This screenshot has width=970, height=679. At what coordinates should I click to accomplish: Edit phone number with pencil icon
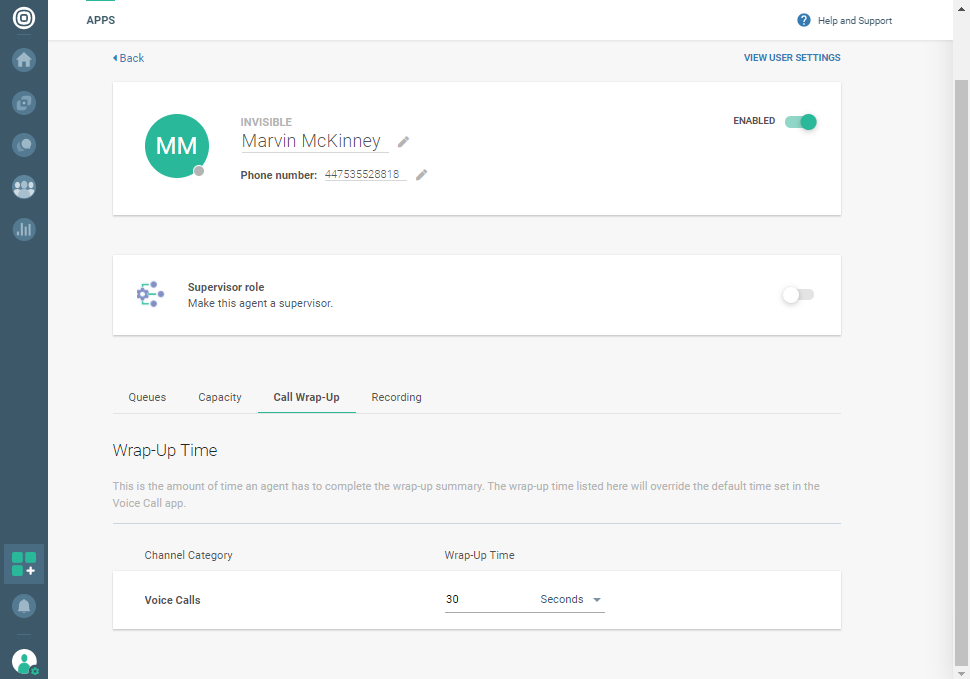tap(422, 175)
